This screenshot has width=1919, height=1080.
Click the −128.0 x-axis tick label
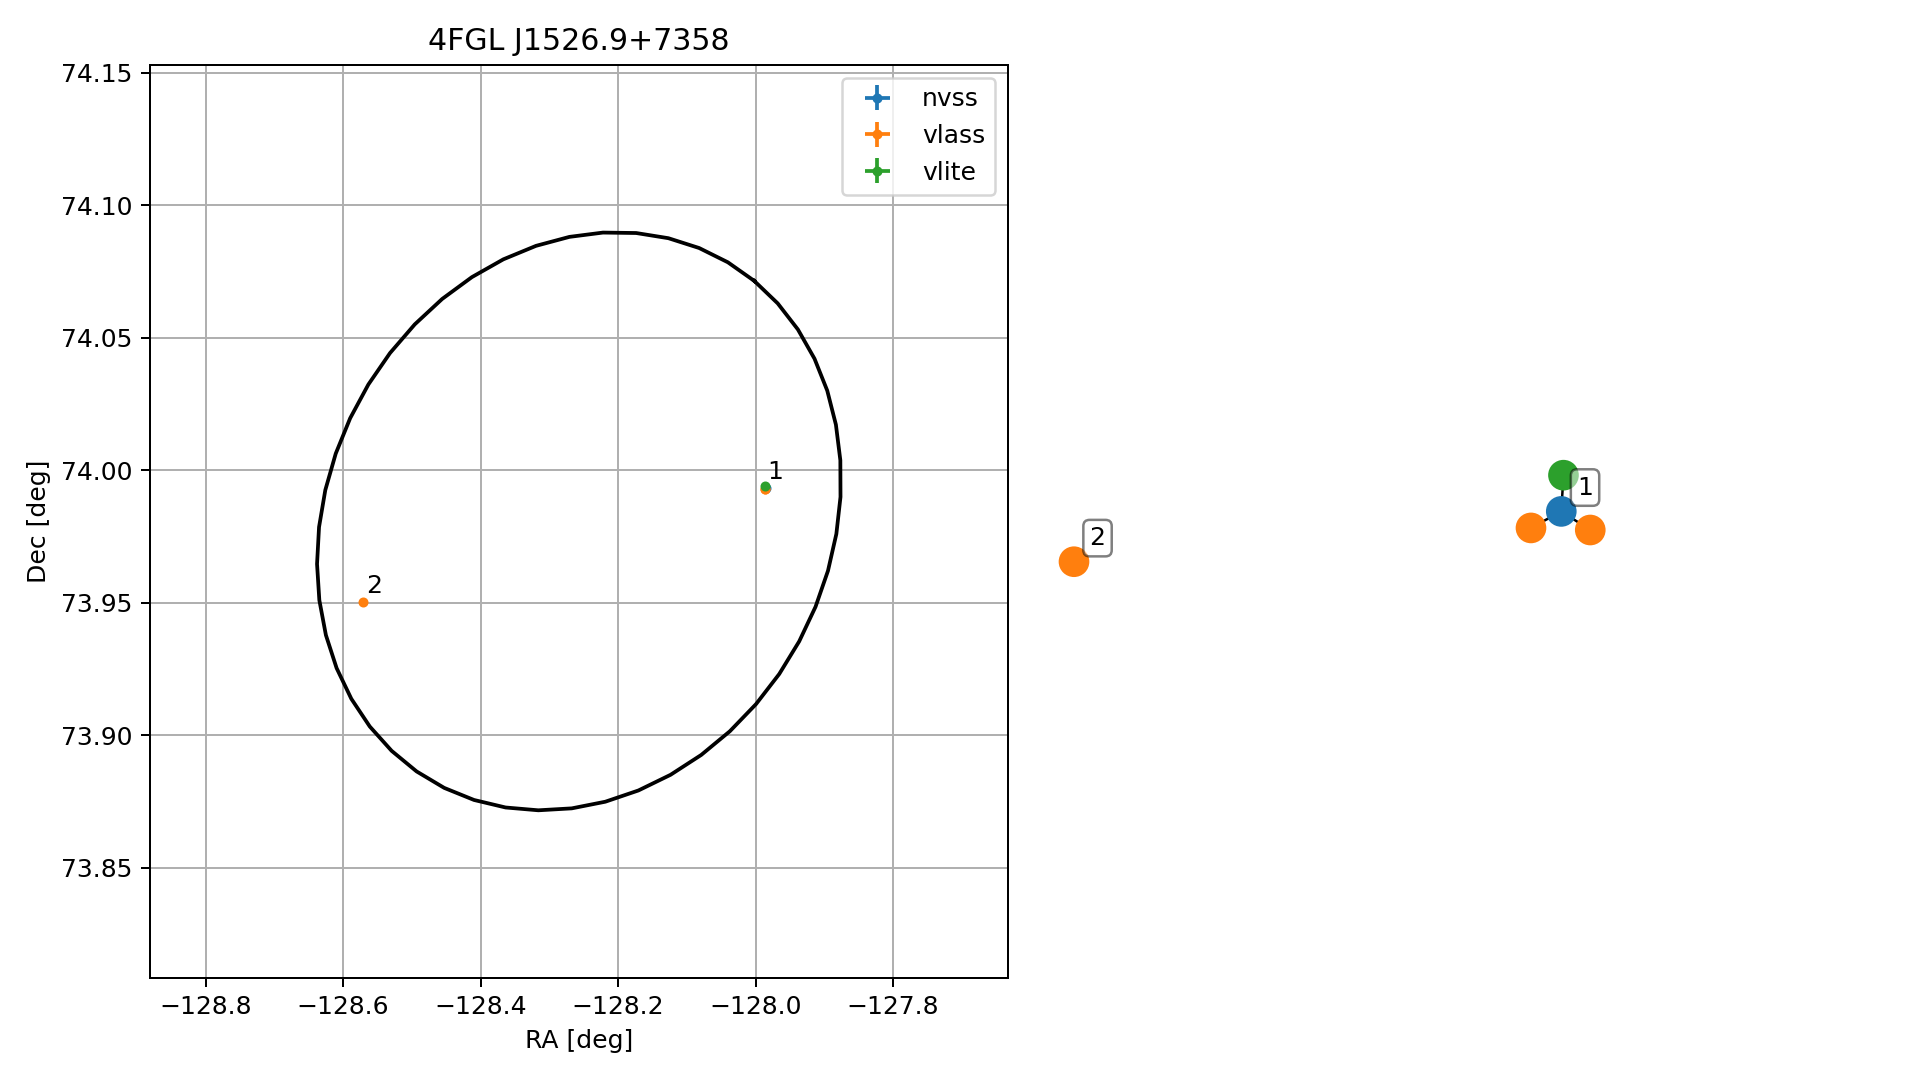tap(755, 1006)
